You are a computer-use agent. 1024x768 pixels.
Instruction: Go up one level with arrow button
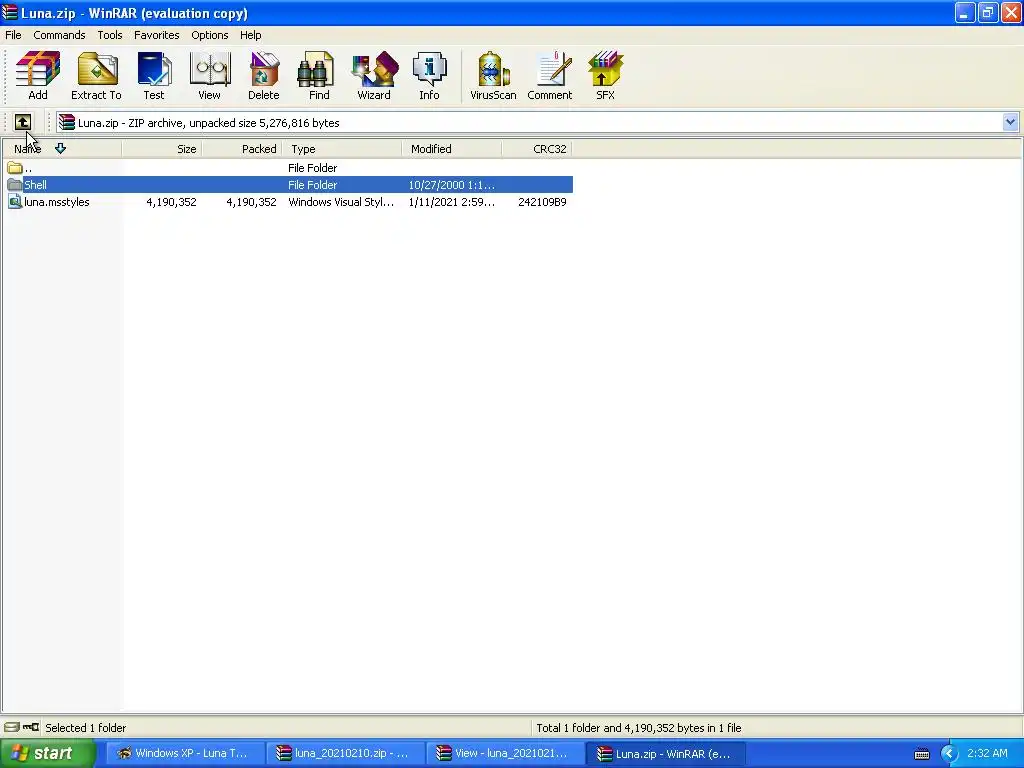[x=23, y=122]
